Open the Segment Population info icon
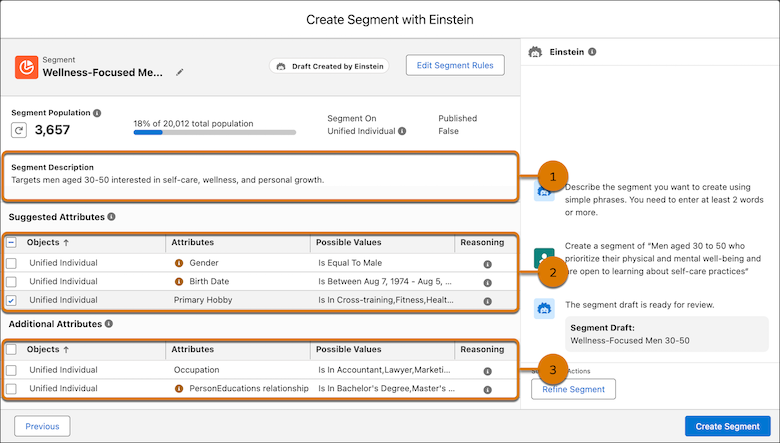This screenshot has width=780, height=443. [97, 114]
